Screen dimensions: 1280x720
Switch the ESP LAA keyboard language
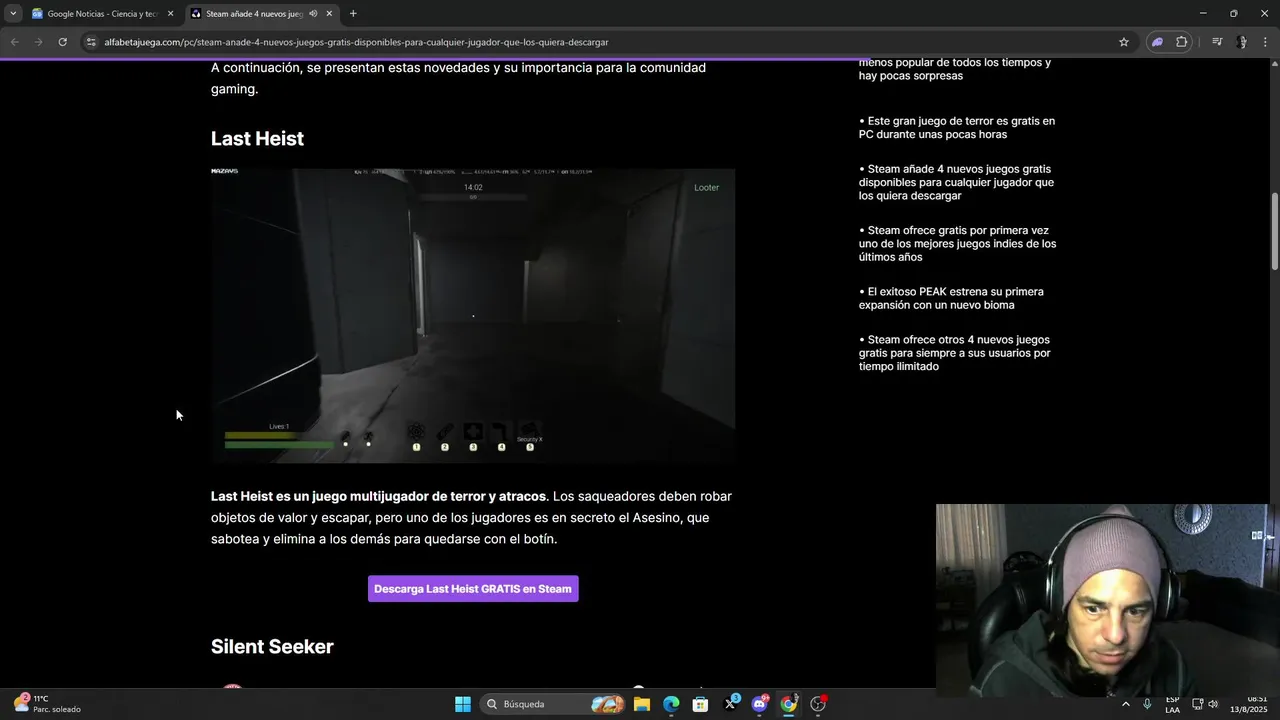coord(1172,704)
